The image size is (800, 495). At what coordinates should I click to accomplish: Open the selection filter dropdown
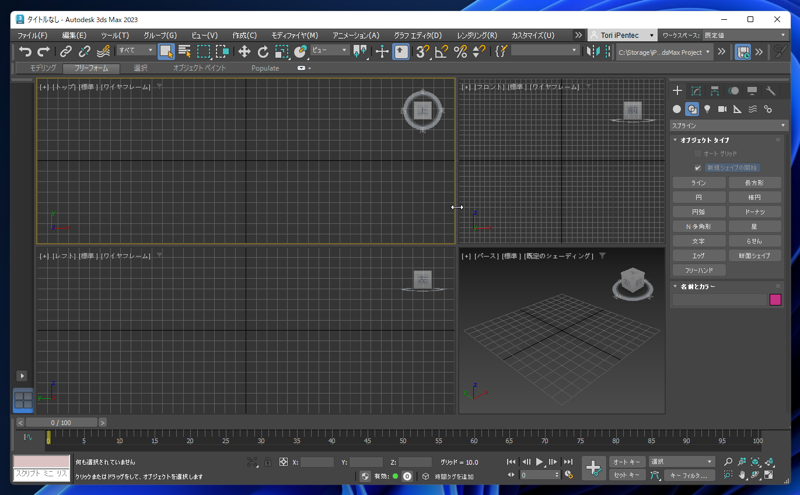[136, 50]
